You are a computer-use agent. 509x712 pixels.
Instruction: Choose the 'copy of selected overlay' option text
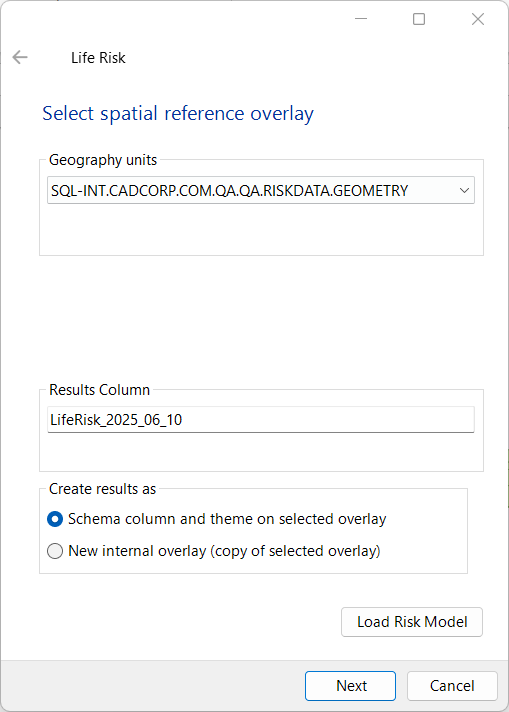pyautogui.click(x=295, y=551)
